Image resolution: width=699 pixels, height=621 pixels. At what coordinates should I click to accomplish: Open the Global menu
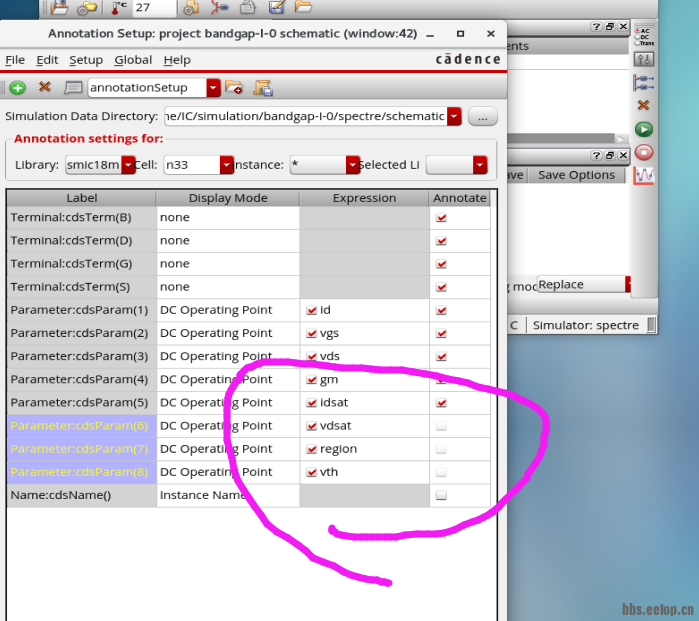133,60
